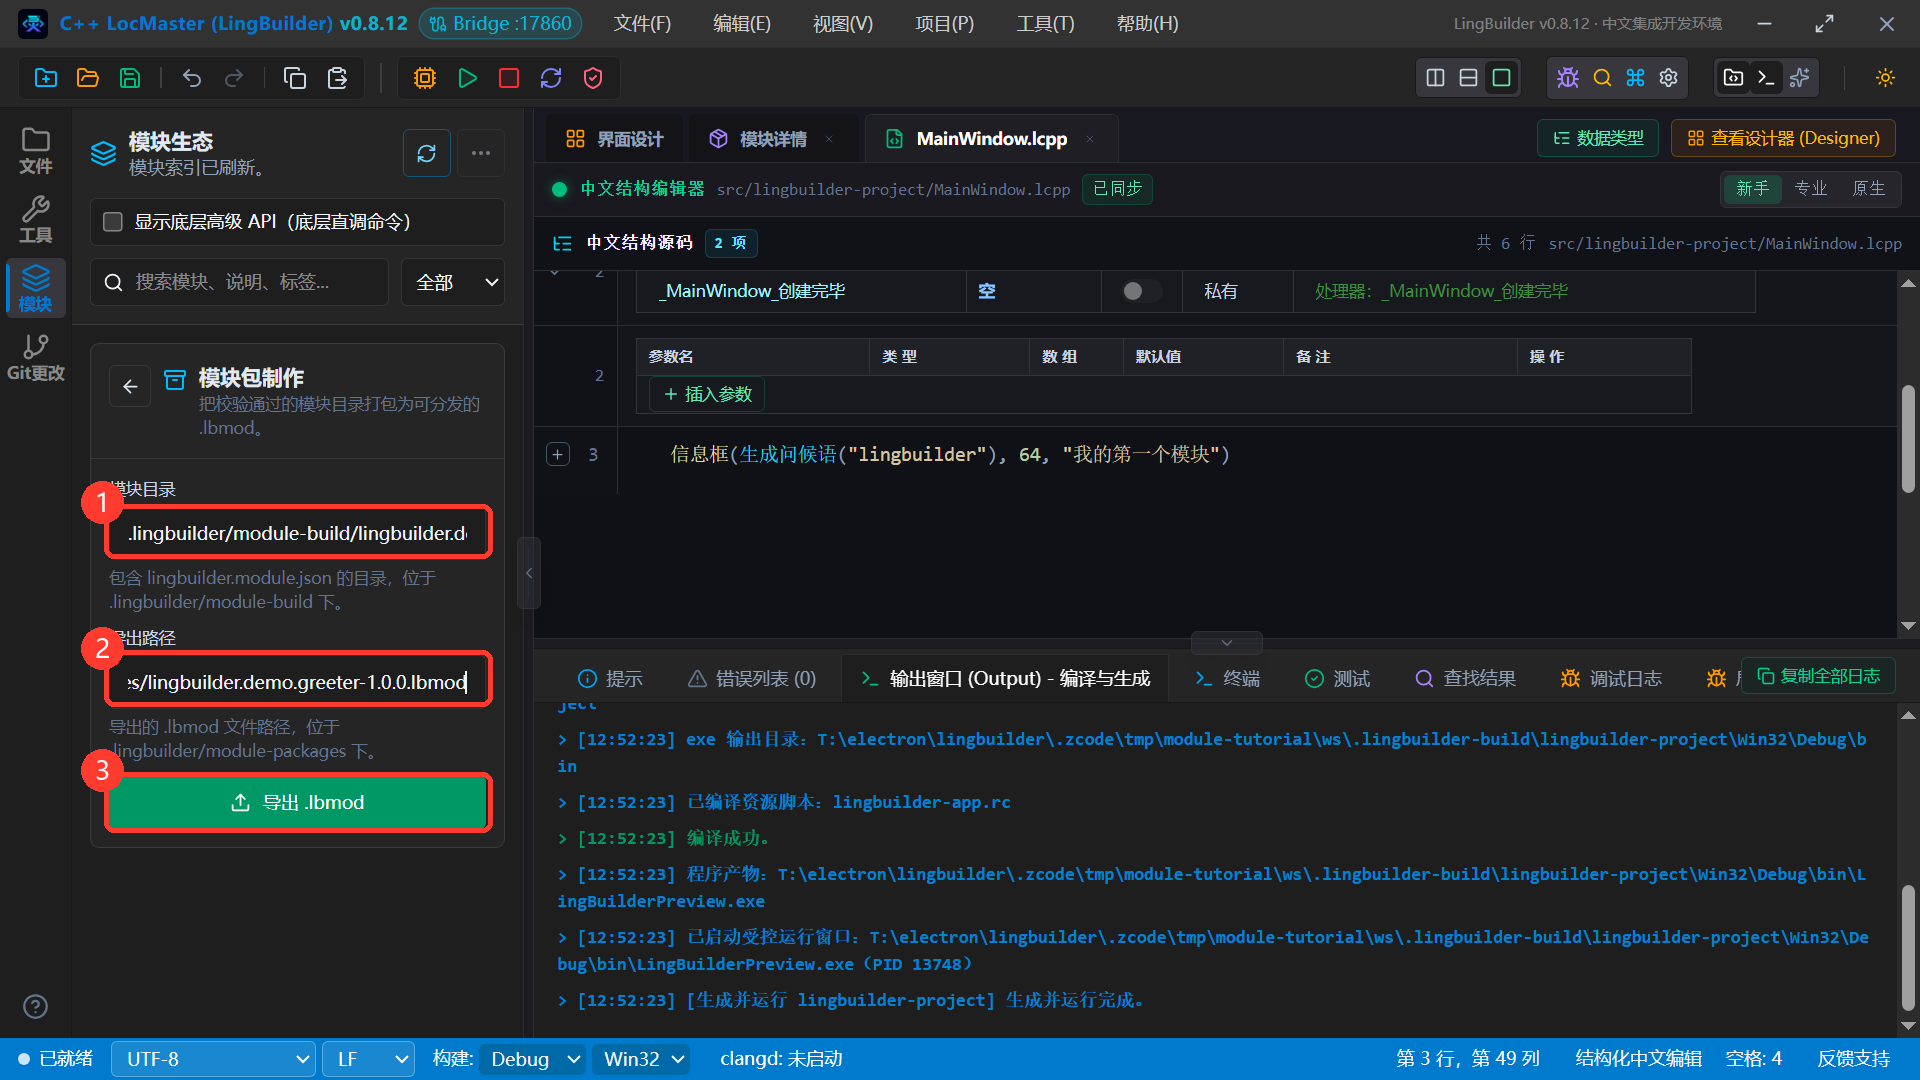Switch to the 界面设计 tab

[614, 139]
